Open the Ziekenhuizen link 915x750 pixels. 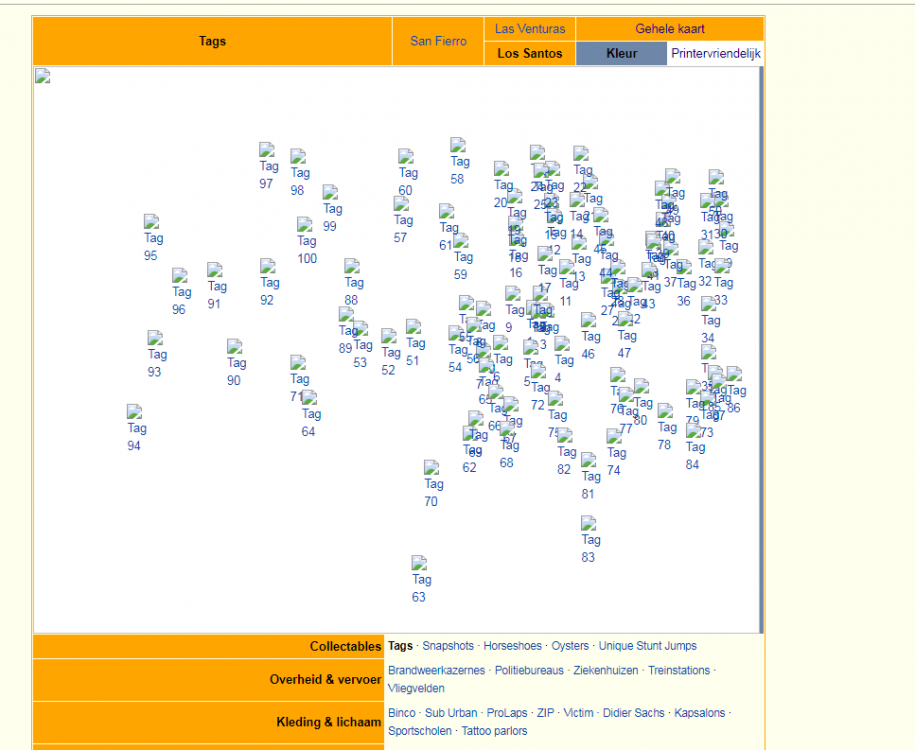pyautogui.click(x=606, y=671)
